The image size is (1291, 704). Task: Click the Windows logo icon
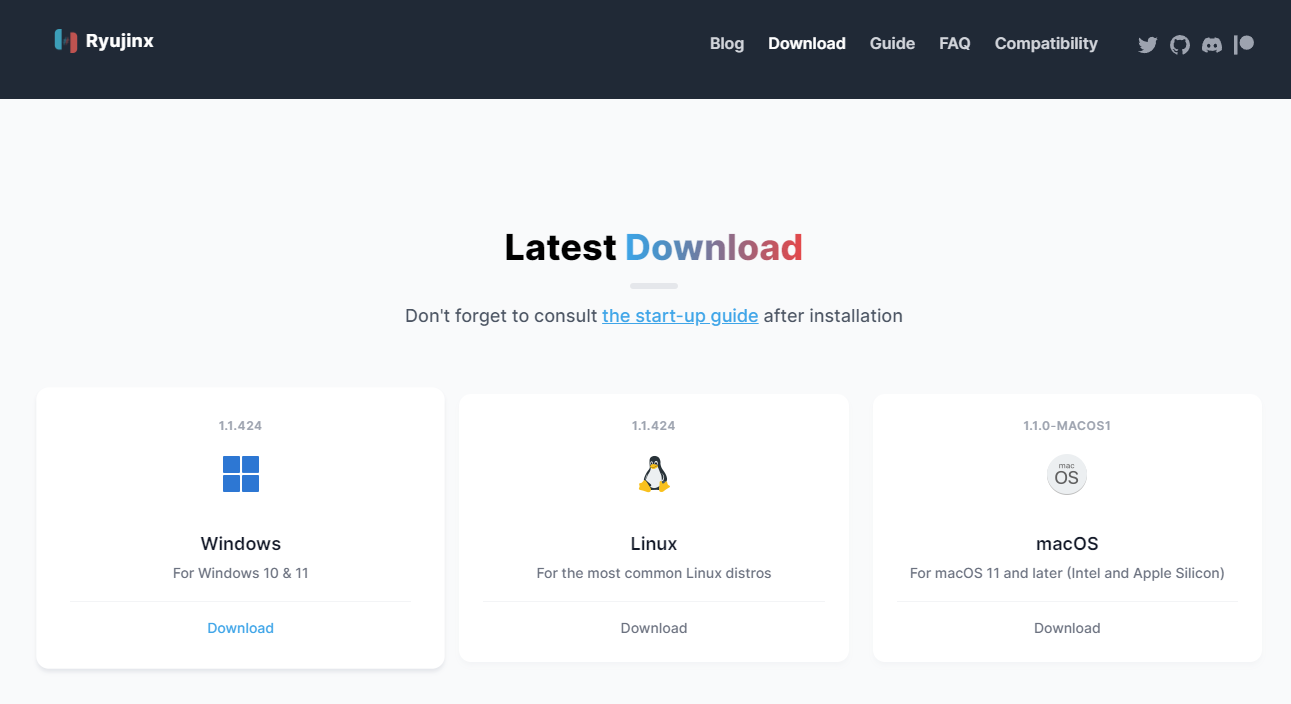pos(241,474)
